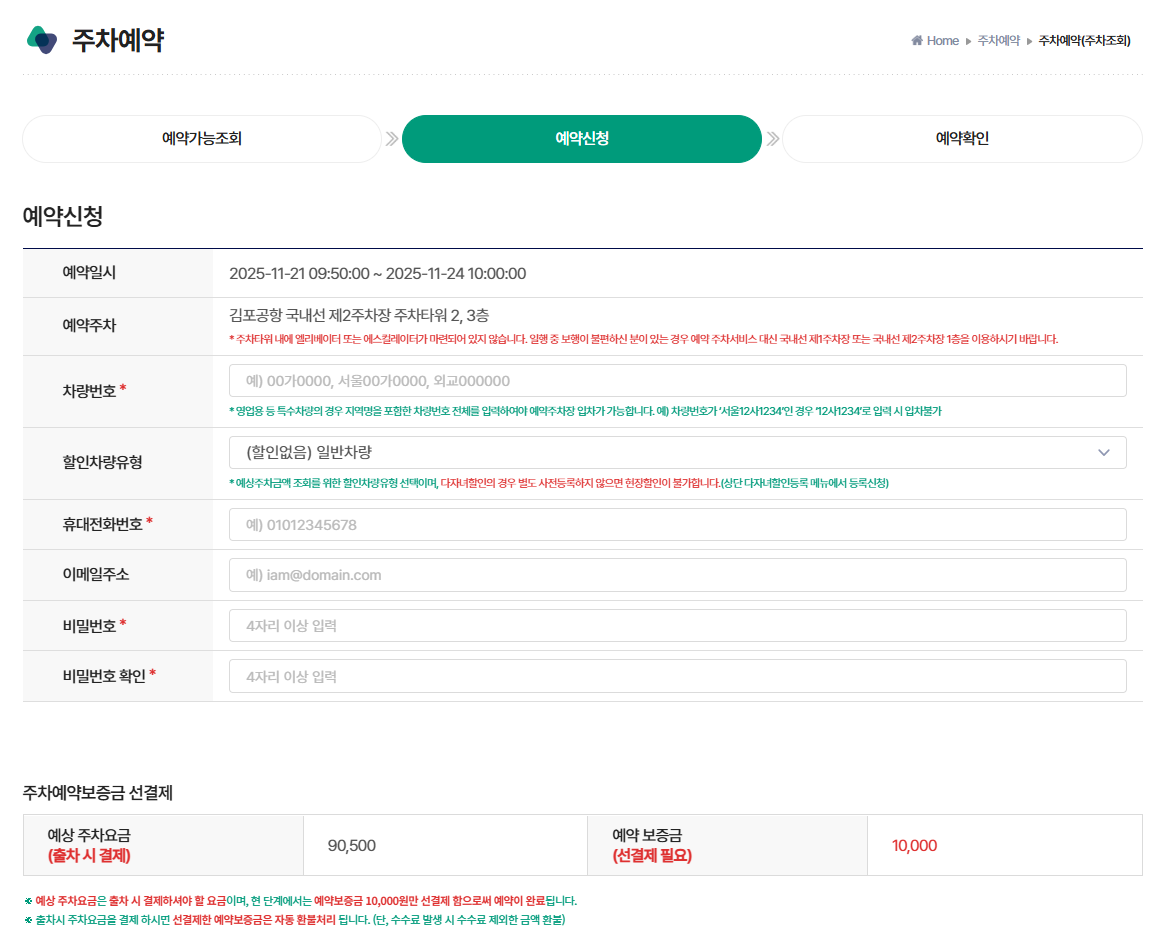1165x942 pixels.
Task: Click the arrow between 예약가능조회 and 예약신청 steps
Action: pyautogui.click(x=392, y=139)
